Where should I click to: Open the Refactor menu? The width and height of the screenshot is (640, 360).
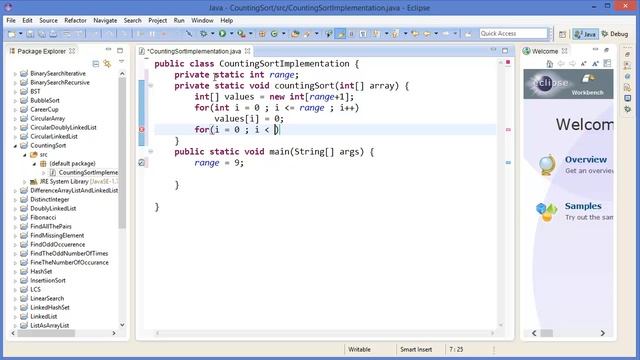pos(76,20)
